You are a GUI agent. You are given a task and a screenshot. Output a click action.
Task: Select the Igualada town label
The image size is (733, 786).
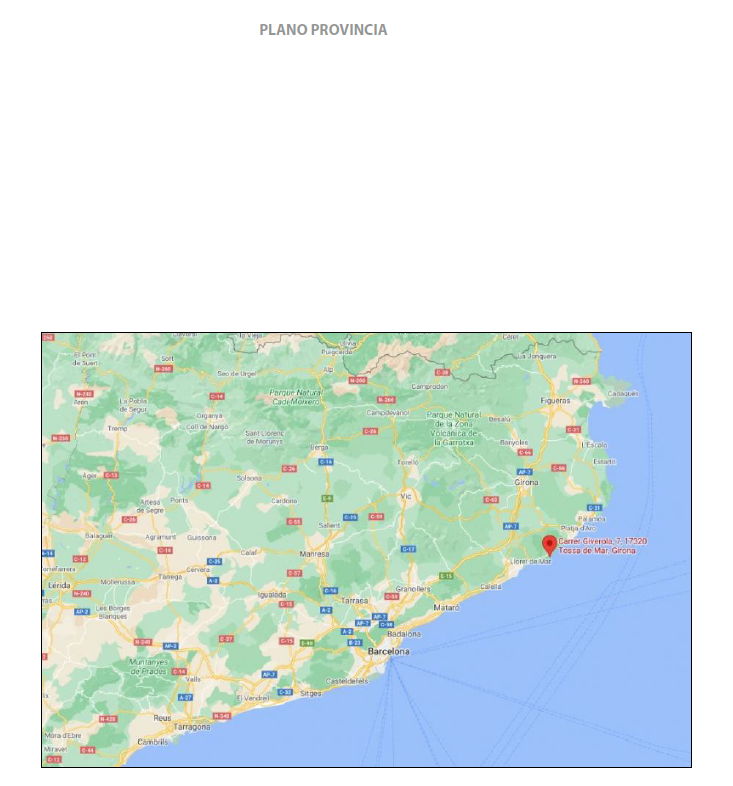(x=272, y=593)
